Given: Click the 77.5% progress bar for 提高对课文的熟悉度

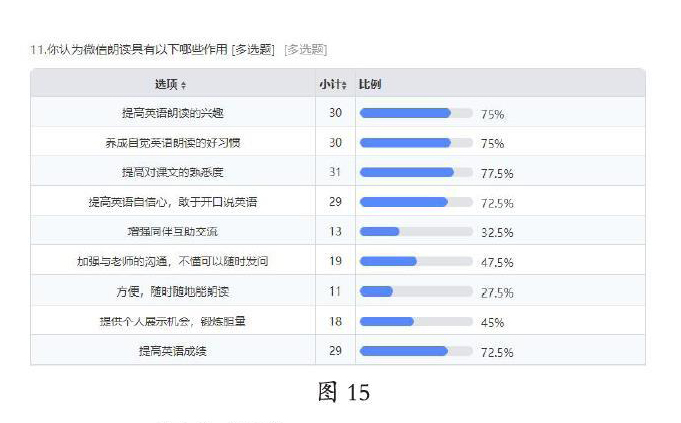Looking at the screenshot, I should (416, 172).
